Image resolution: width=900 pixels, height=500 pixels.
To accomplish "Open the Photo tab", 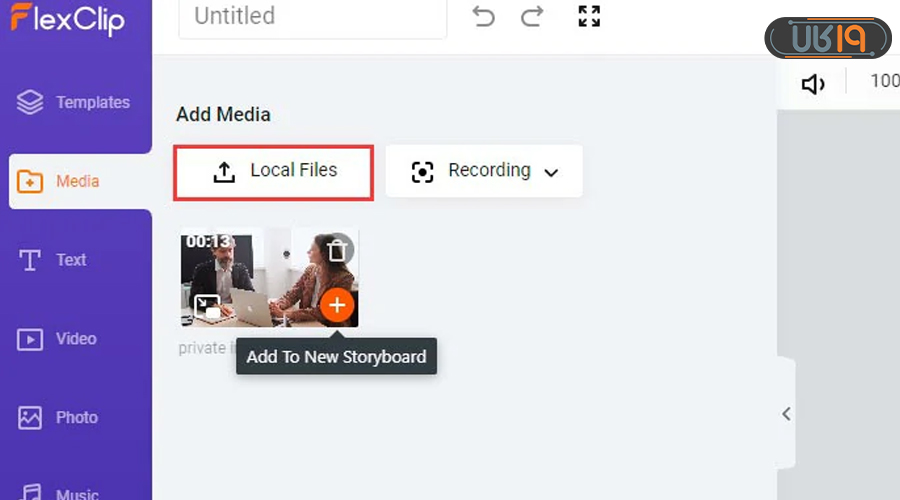I will (x=76, y=417).
